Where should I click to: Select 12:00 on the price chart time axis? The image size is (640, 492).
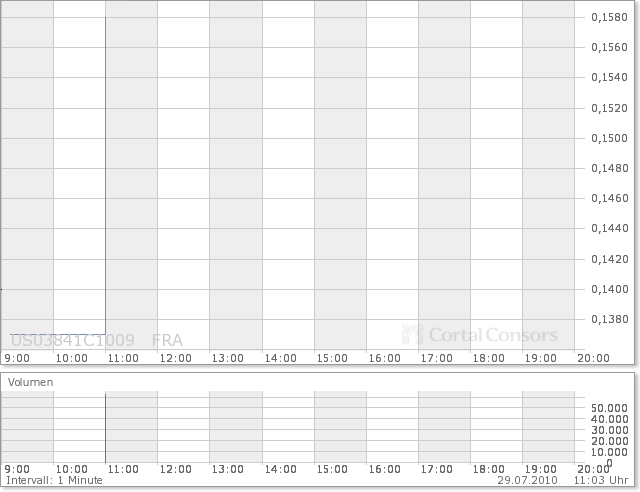176,358
